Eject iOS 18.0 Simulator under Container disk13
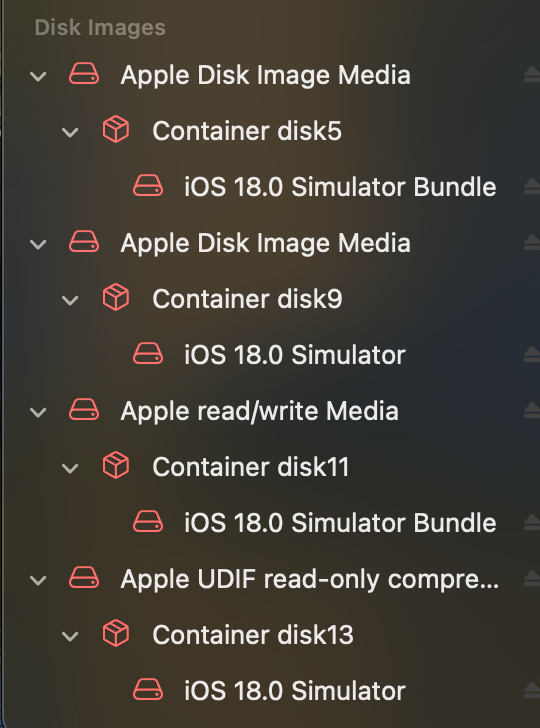The height and width of the screenshot is (728, 540). click(532, 690)
